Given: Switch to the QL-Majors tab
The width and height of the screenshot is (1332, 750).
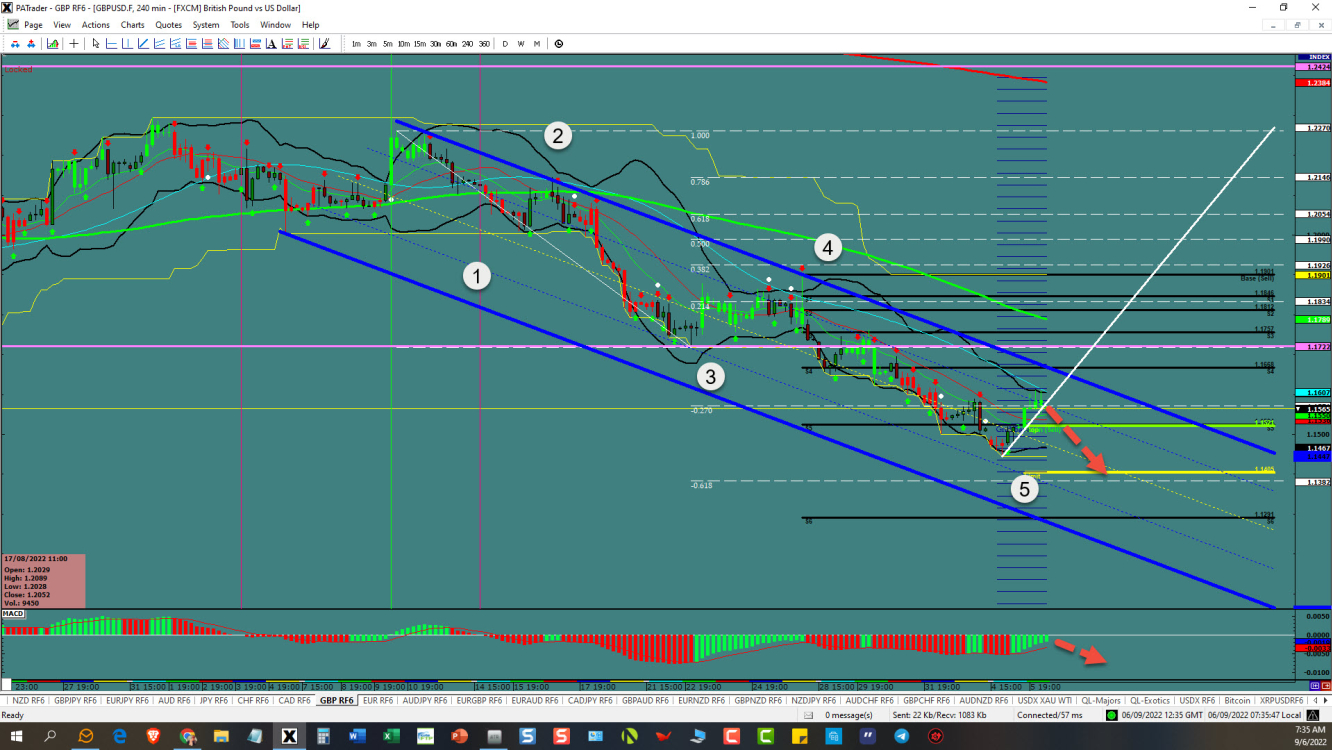Looking at the screenshot, I should click(x=1101, y=700).
